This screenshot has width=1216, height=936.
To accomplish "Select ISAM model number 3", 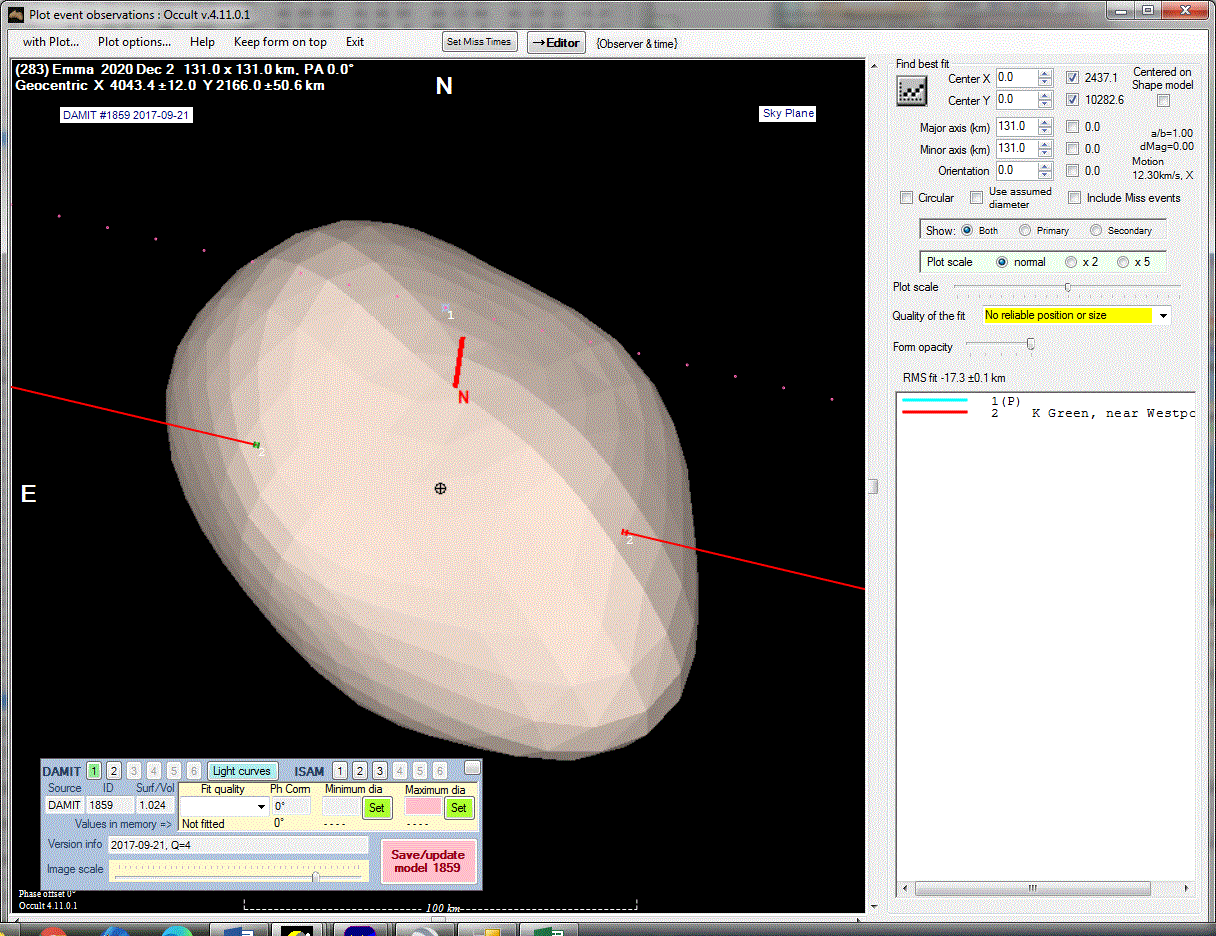I will (x=380, y=771).
